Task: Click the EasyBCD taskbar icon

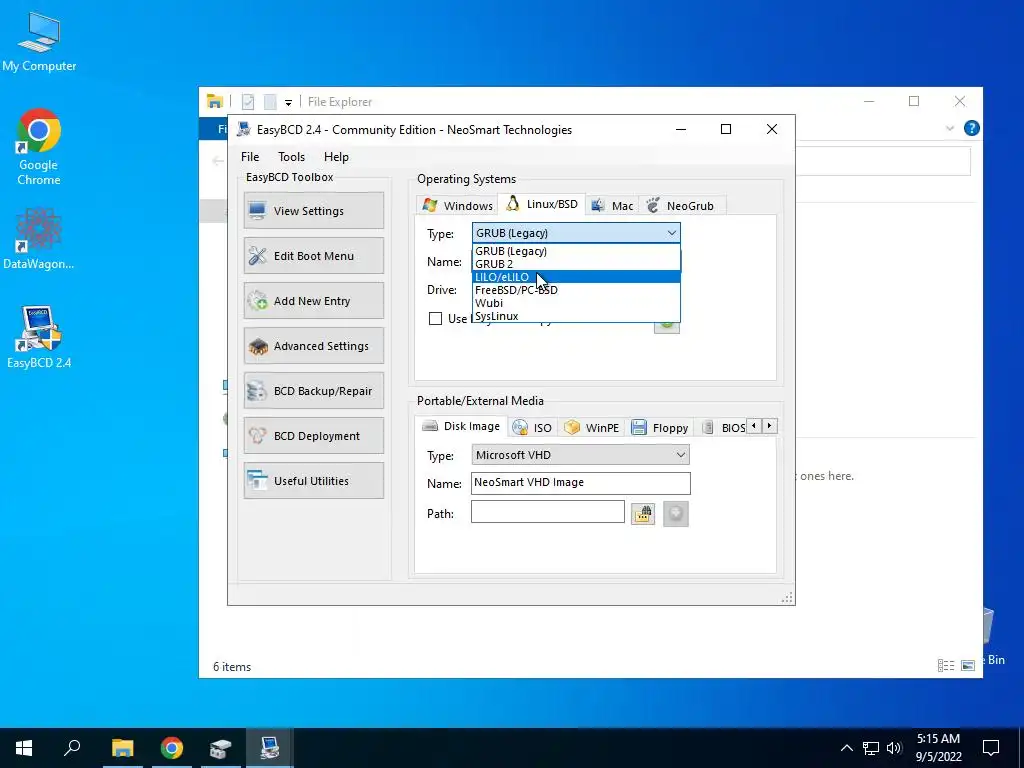Action: (x=270, y=748)
